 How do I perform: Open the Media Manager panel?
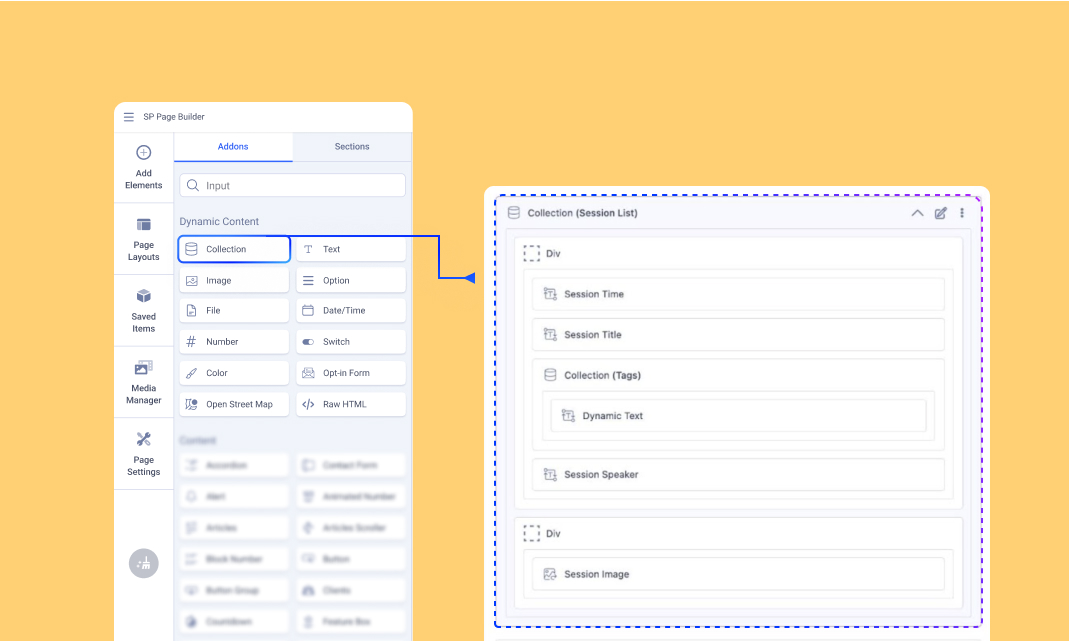pyautogui.click(x=143, y=368)
